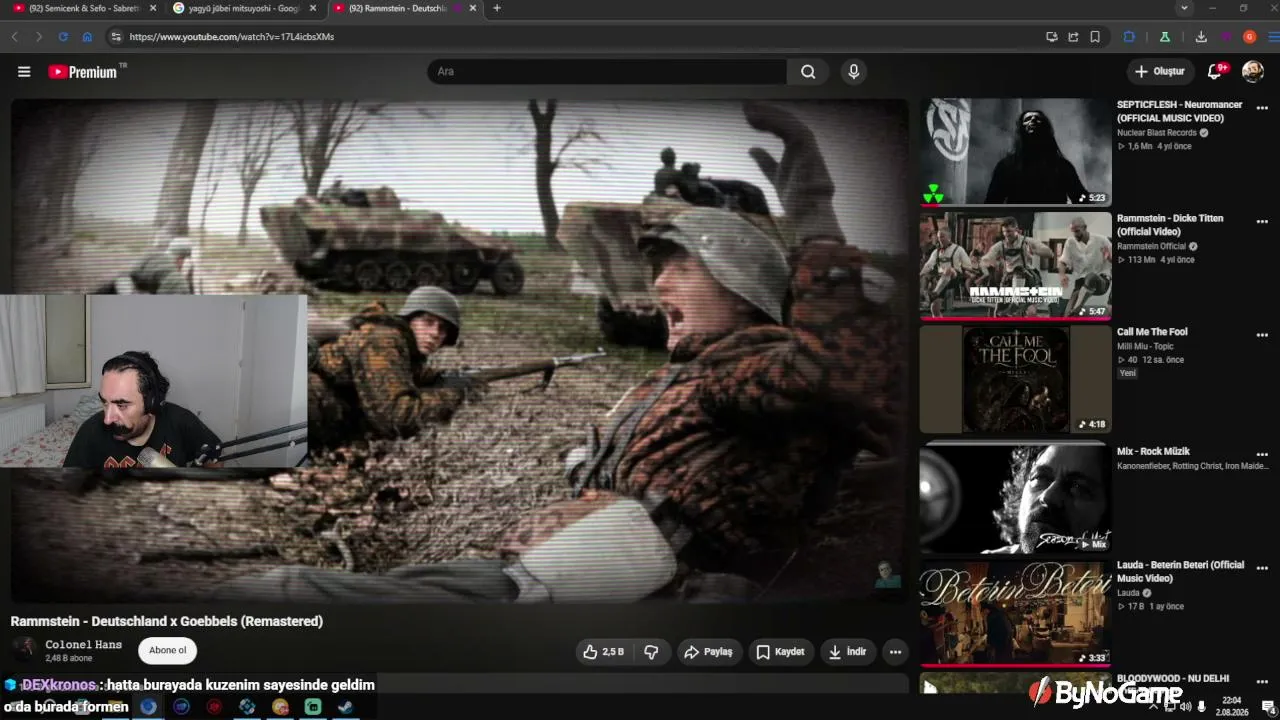This screenshot has width=1280, height=720.
Task: Switch to yagyū jūbei mitsuyoshi Google tab
Action: point(245,8)
